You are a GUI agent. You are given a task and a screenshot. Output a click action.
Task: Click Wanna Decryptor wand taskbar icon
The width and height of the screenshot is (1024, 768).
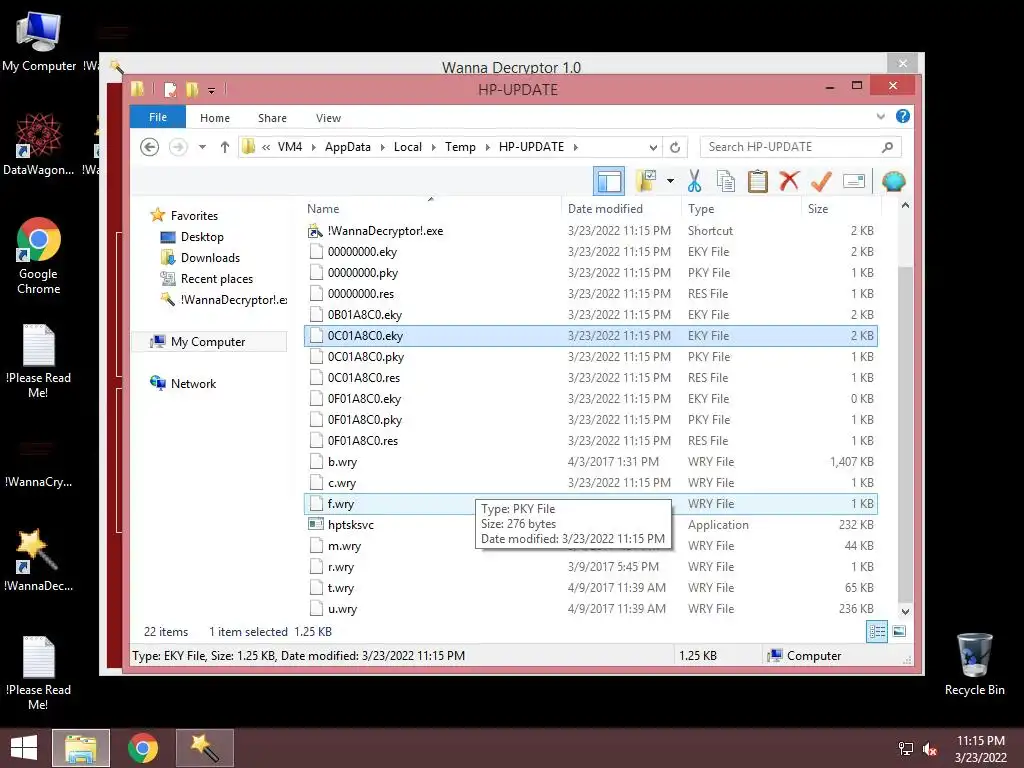(204, 748)
